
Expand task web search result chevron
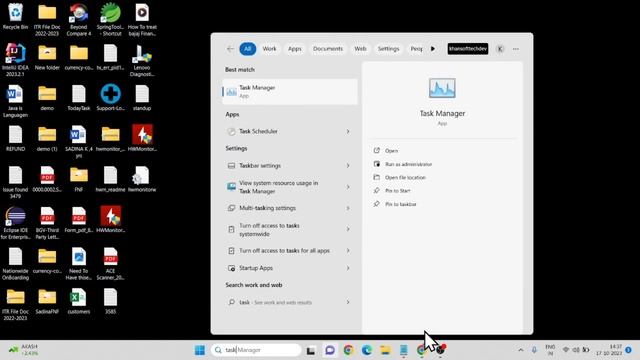click(x=348, y=302)
